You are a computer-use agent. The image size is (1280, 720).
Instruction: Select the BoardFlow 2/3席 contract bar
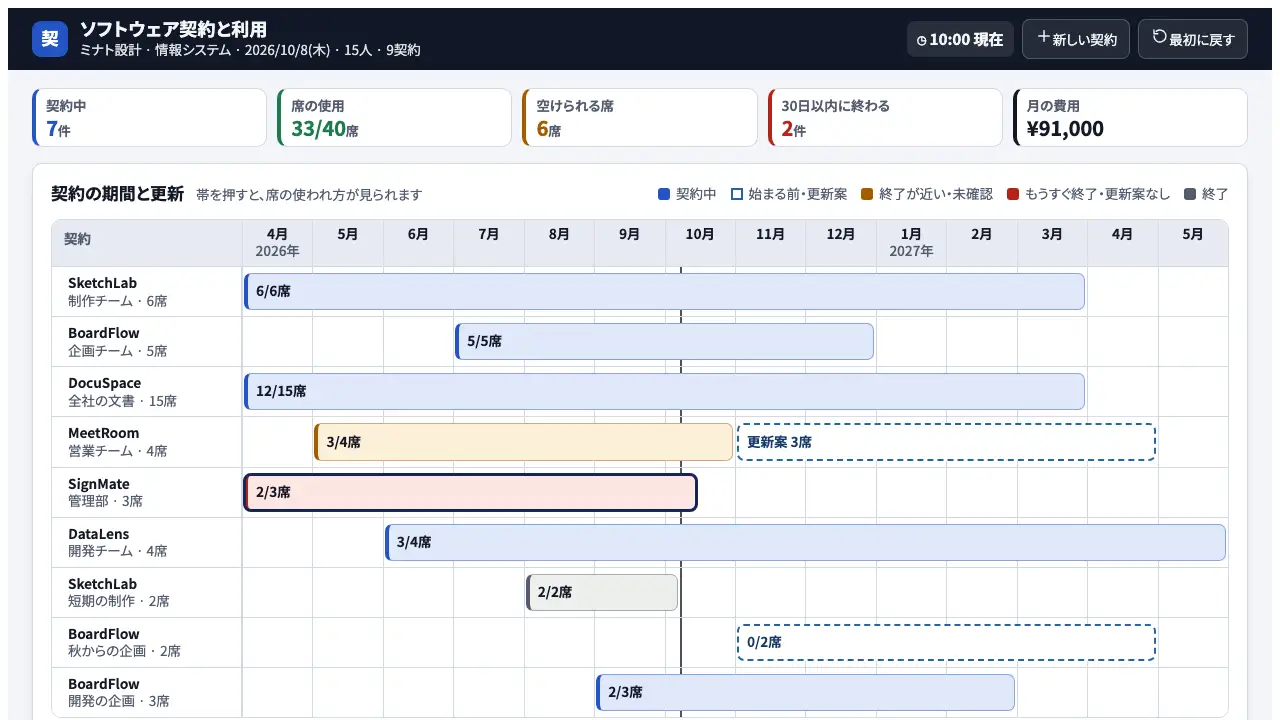point(805,692)
